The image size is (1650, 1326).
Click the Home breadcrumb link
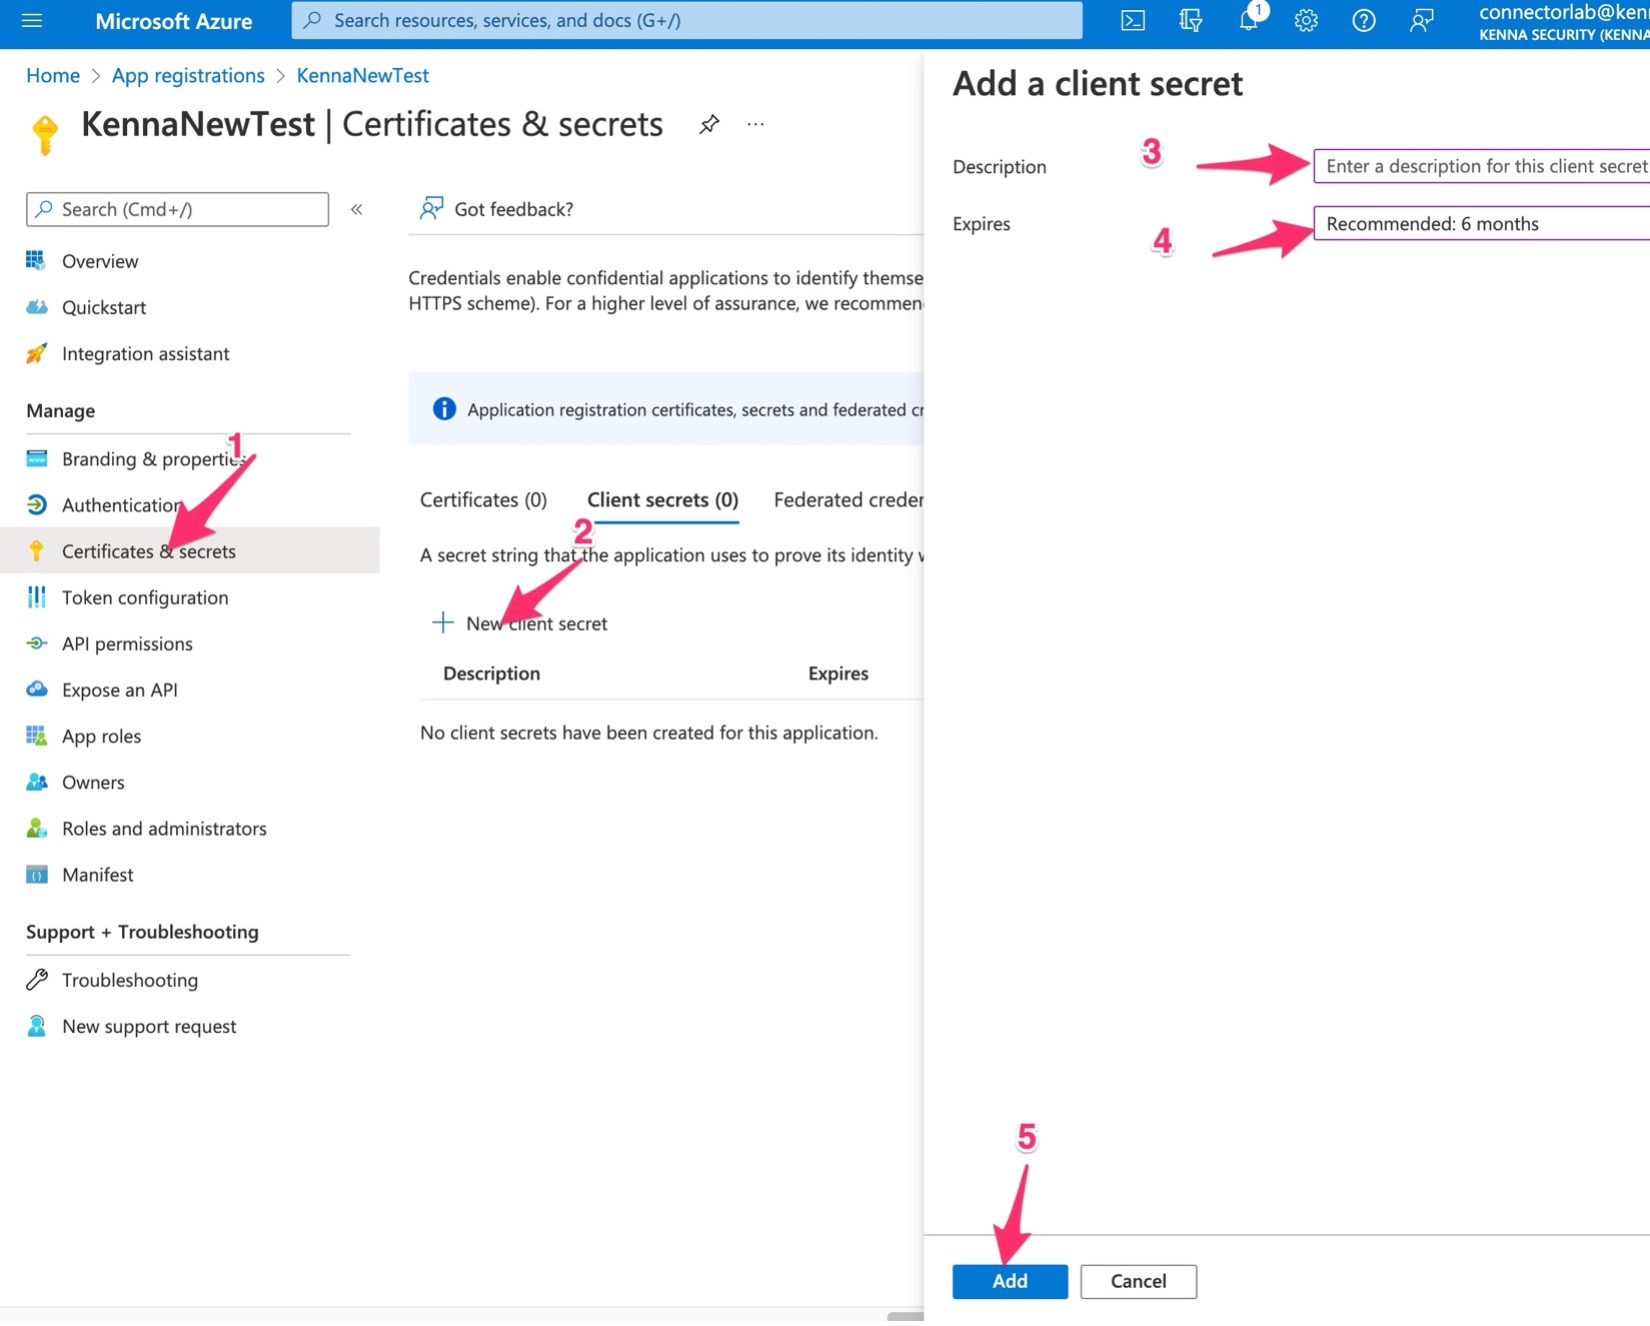pyautogui.click(x=53, y=75)
